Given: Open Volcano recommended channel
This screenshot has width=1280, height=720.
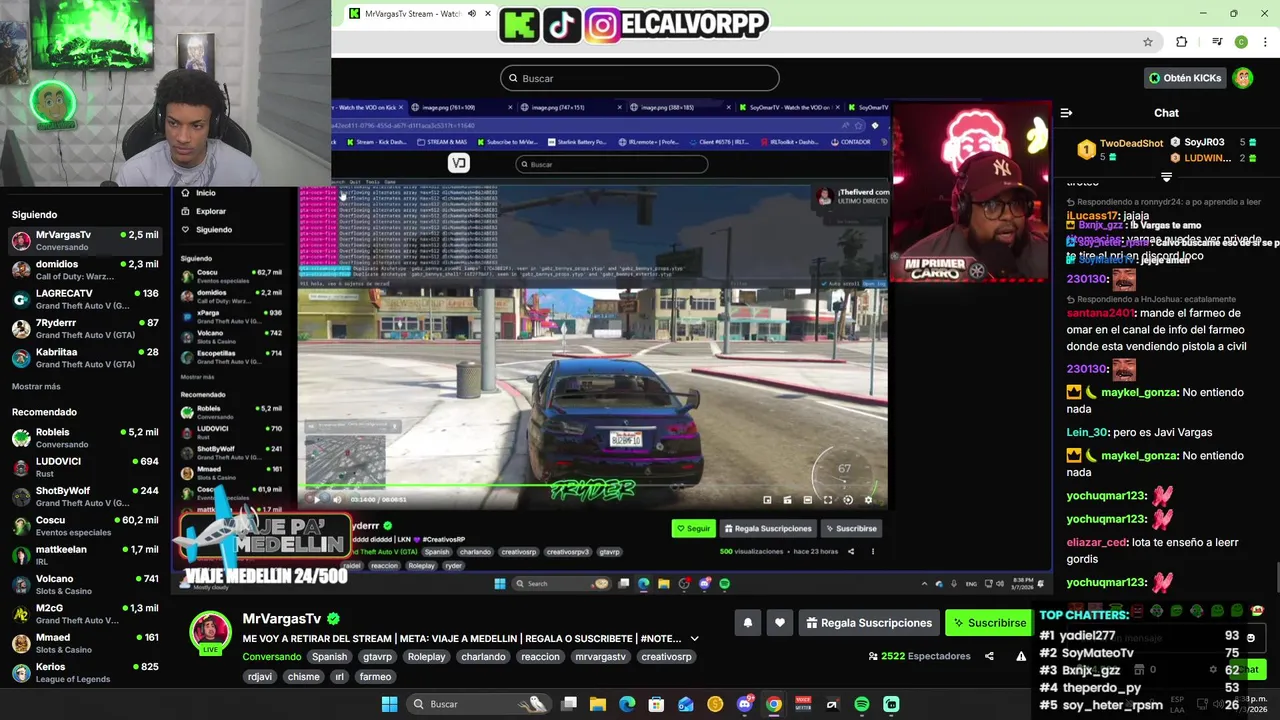Looking at the screenshot, I should point(85,585).
